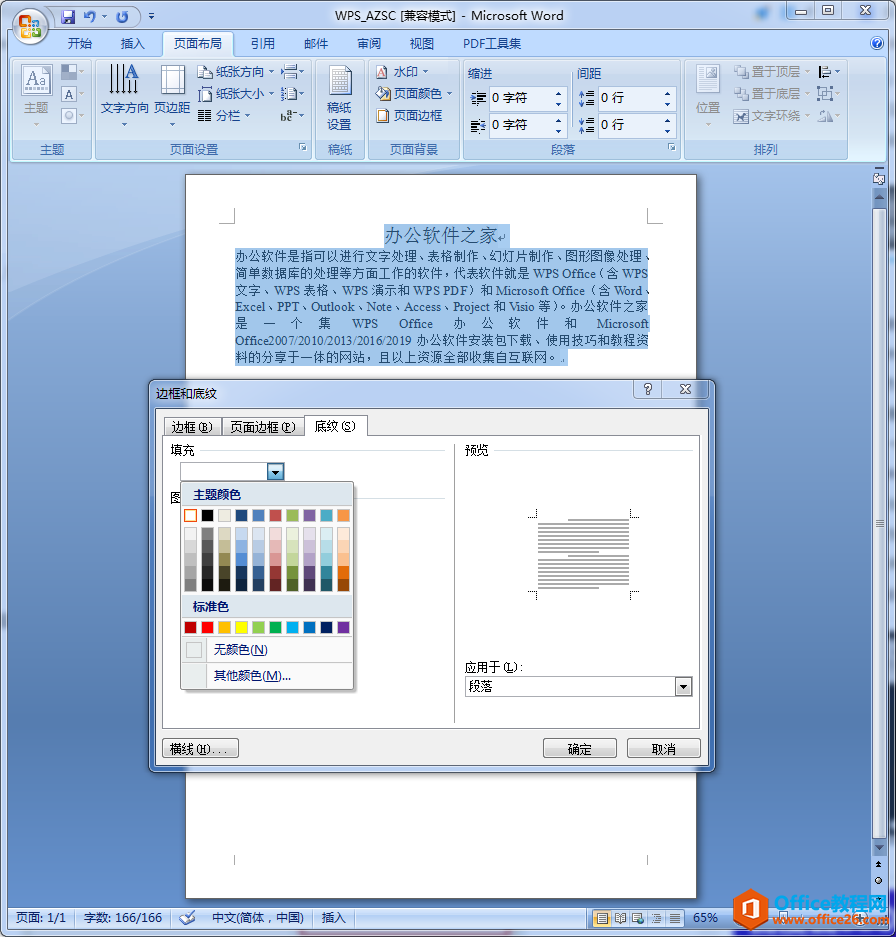896x937 pixels.
Task: Click Bring to Front (置于顶层)
Action: [x=771, y=72]
